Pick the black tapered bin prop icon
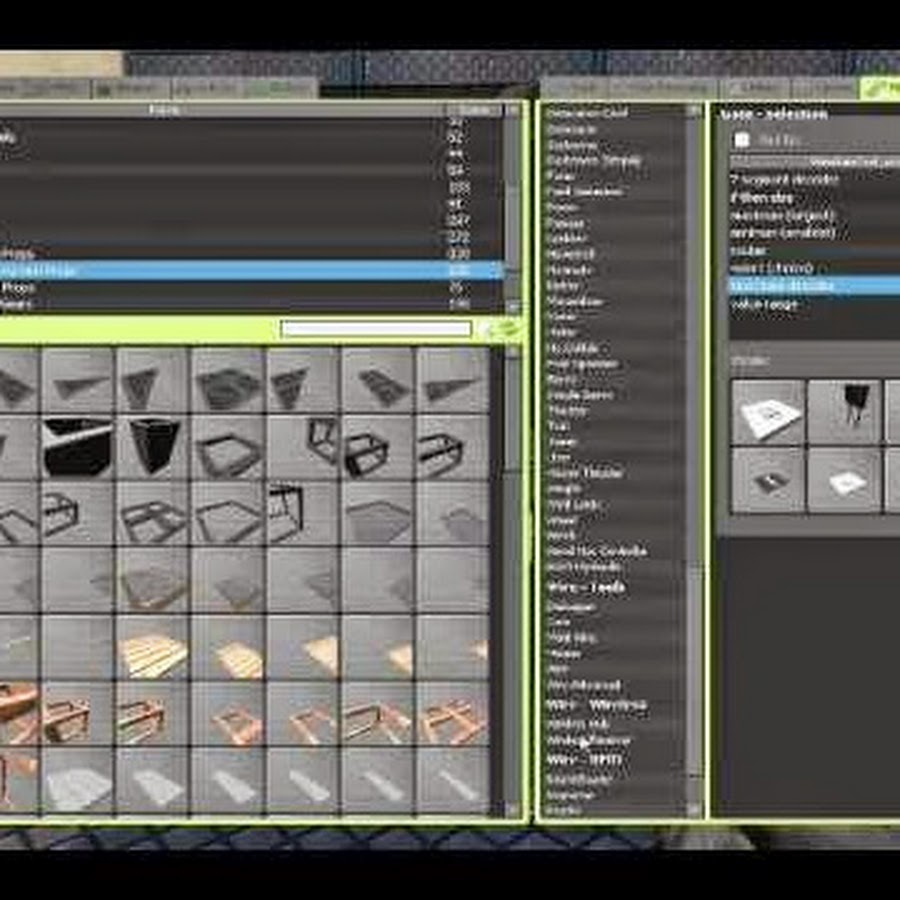The width and height of the screenshot is (900, 900). pyautogui.click(x=153, y=445)
